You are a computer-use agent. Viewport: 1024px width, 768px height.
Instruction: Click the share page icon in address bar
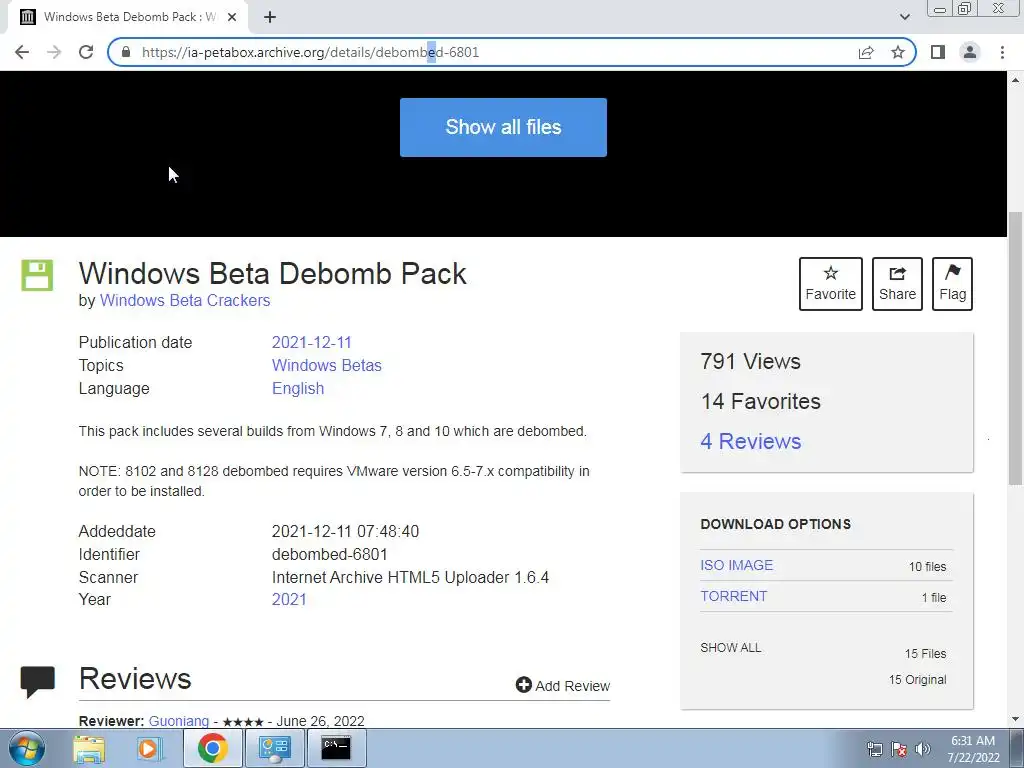[866, 52]
